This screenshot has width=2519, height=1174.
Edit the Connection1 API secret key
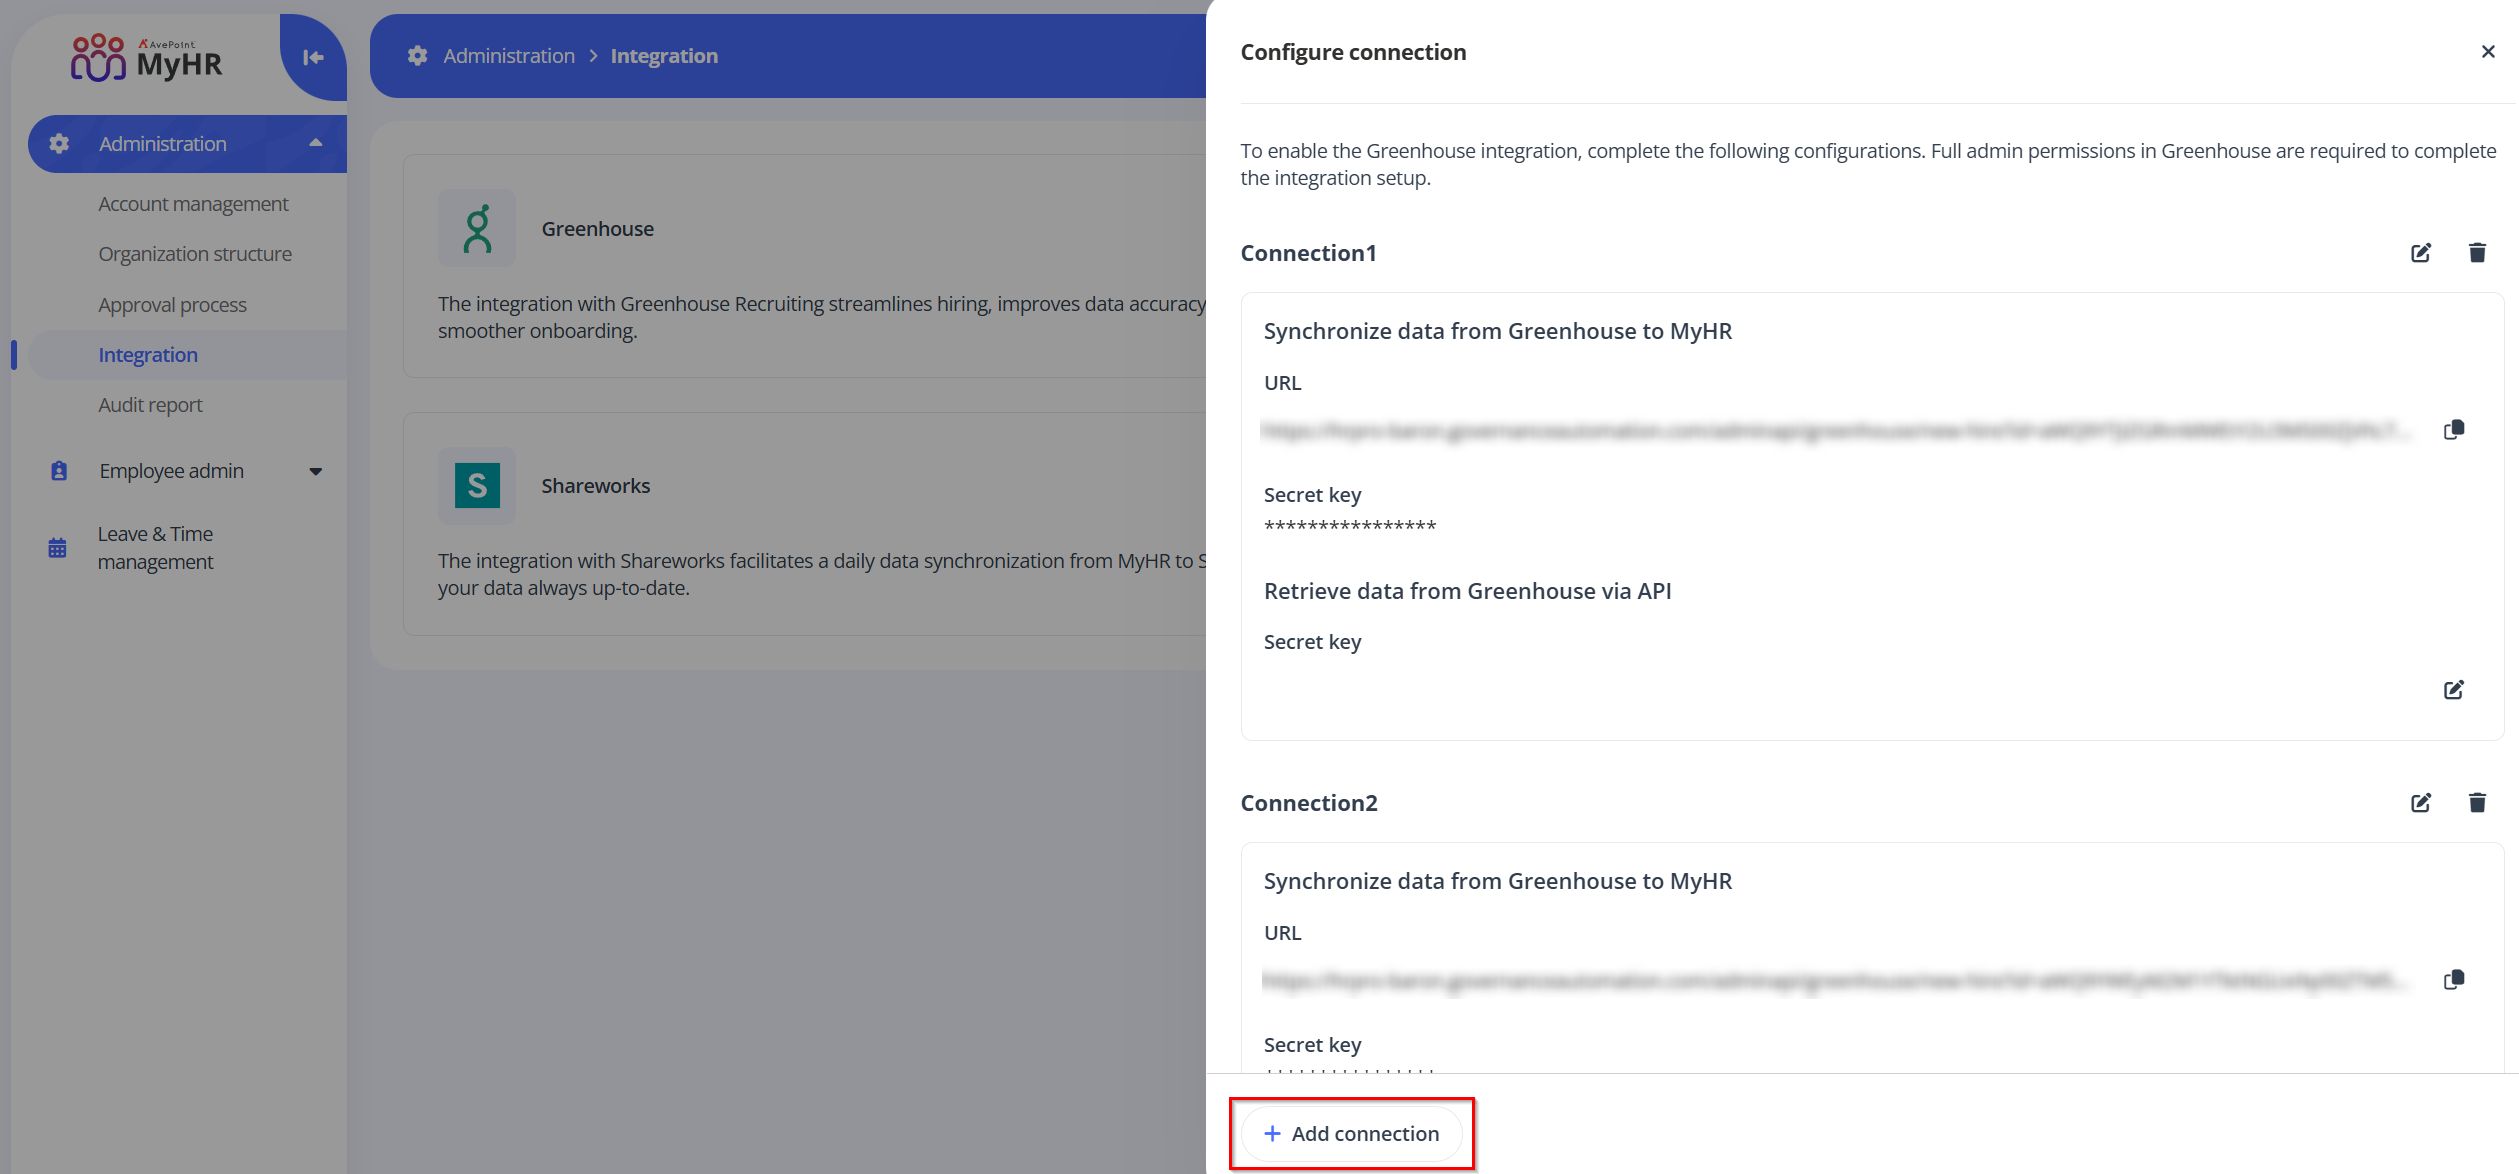2454,690
